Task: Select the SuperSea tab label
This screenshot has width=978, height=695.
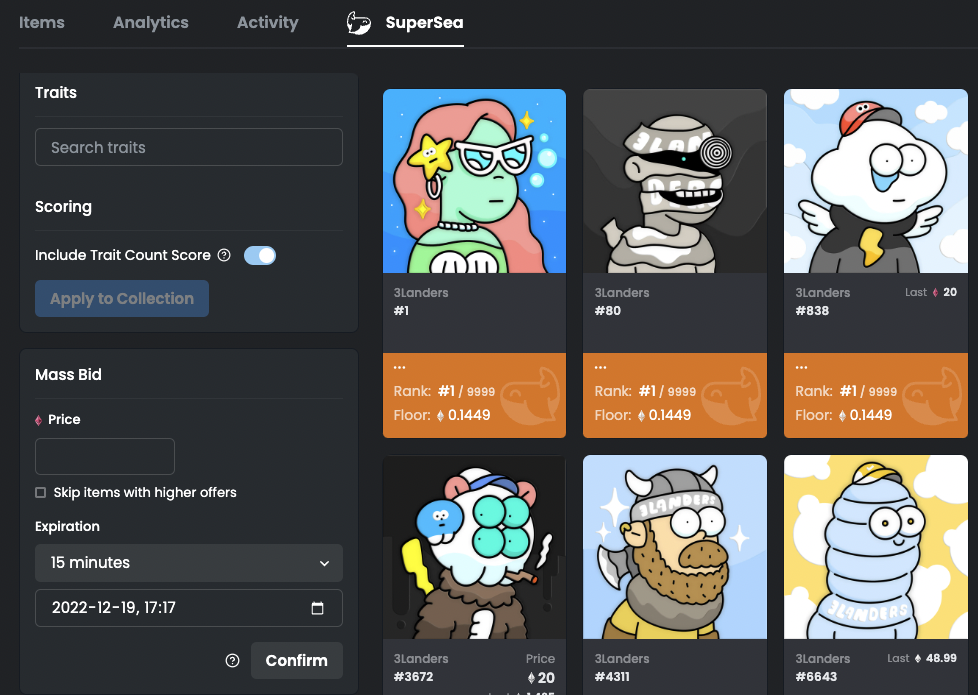Action: point(424,22)
